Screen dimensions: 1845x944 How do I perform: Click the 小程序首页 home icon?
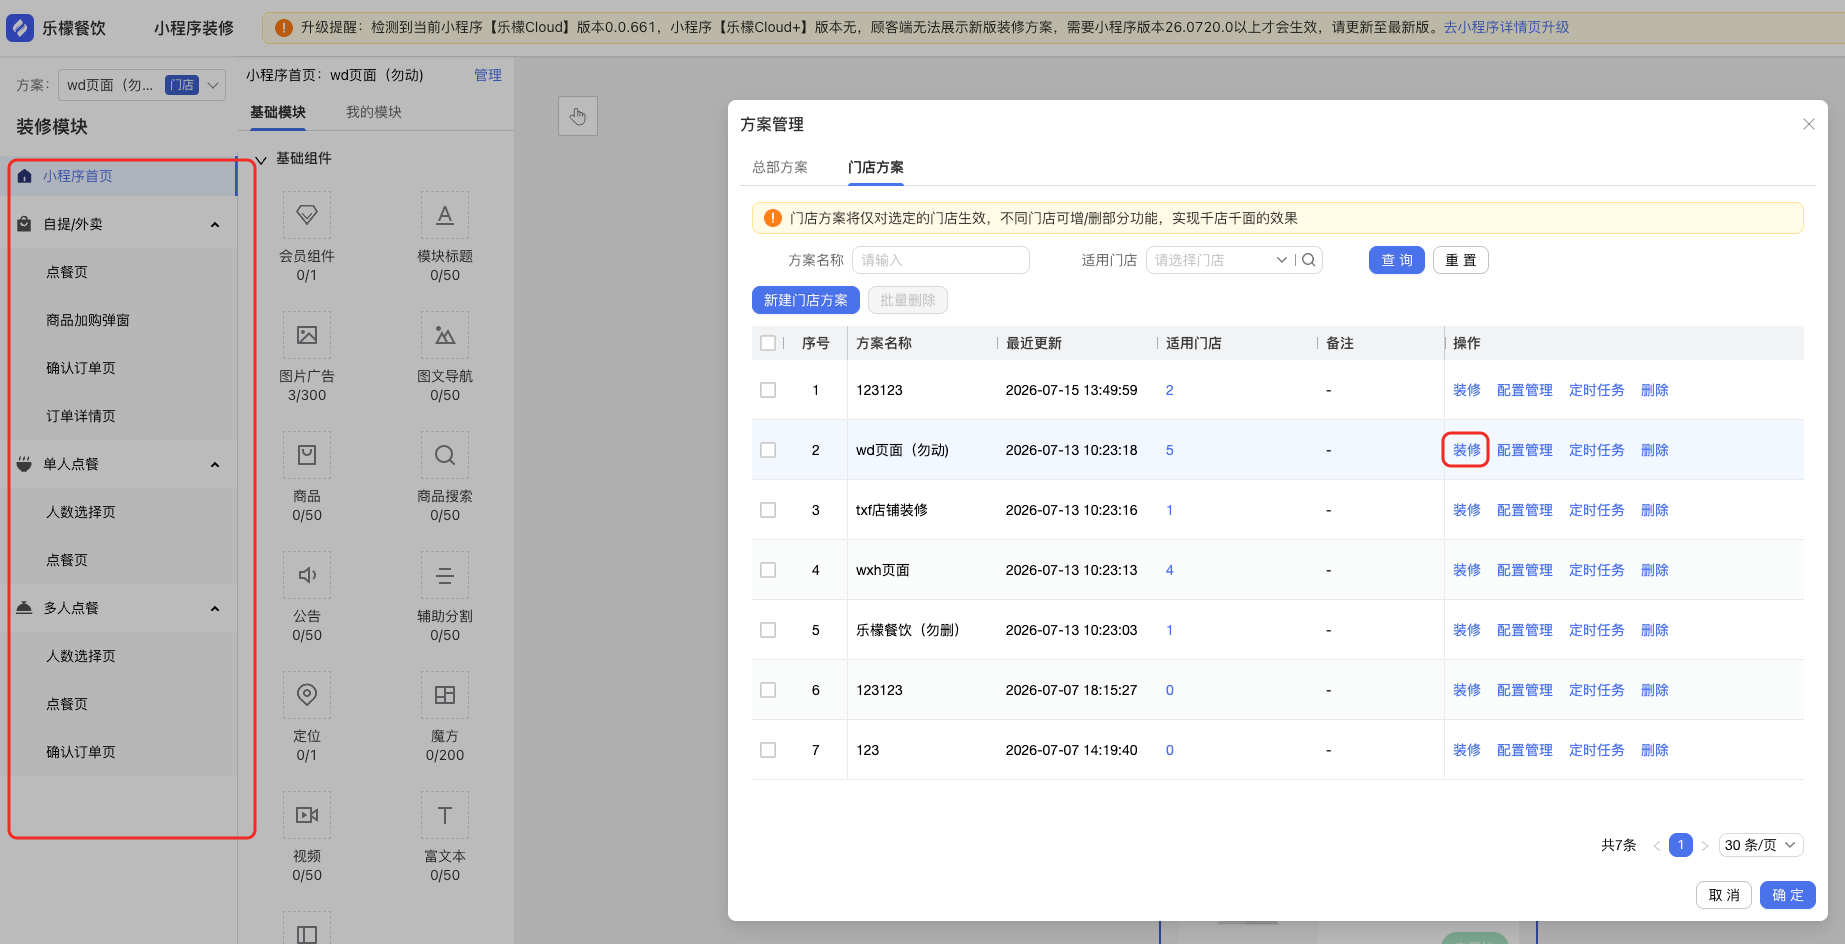click(x=25, y=176)
